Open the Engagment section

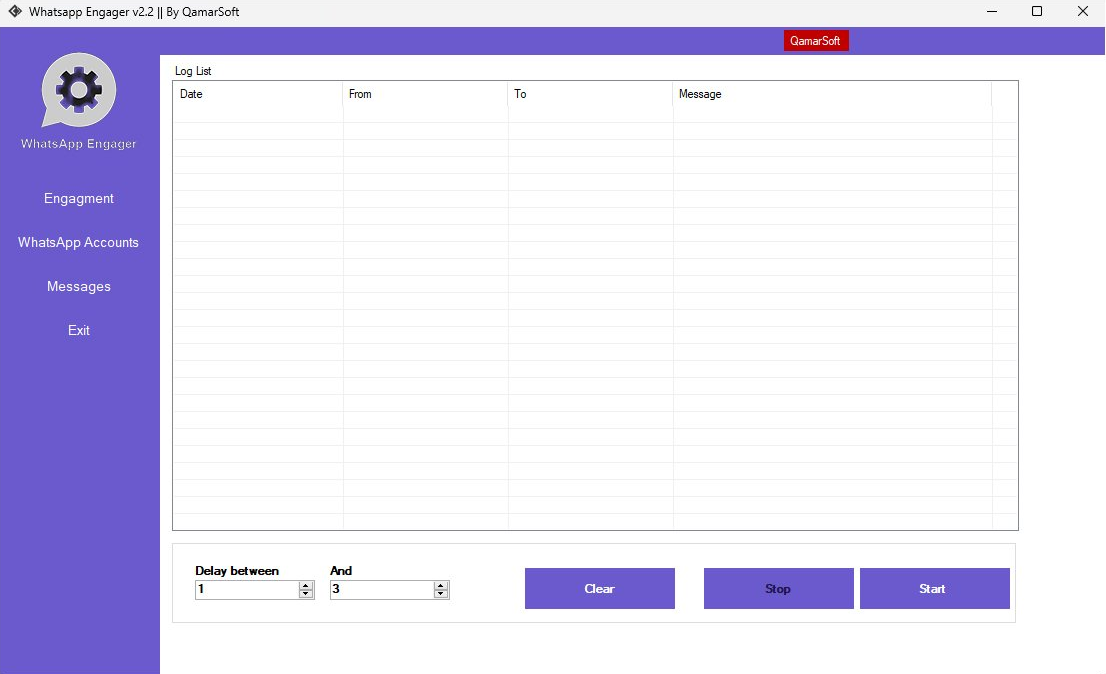79,198
